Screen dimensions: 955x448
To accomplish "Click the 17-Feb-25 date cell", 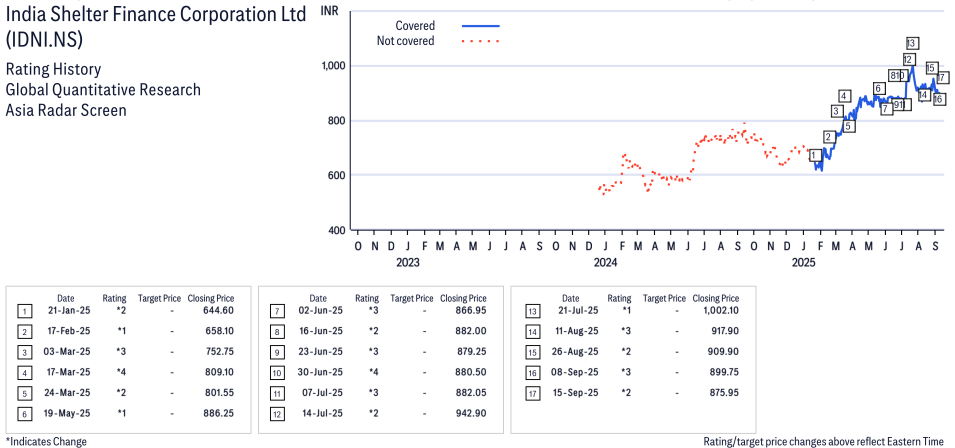I will coord(69,331).
